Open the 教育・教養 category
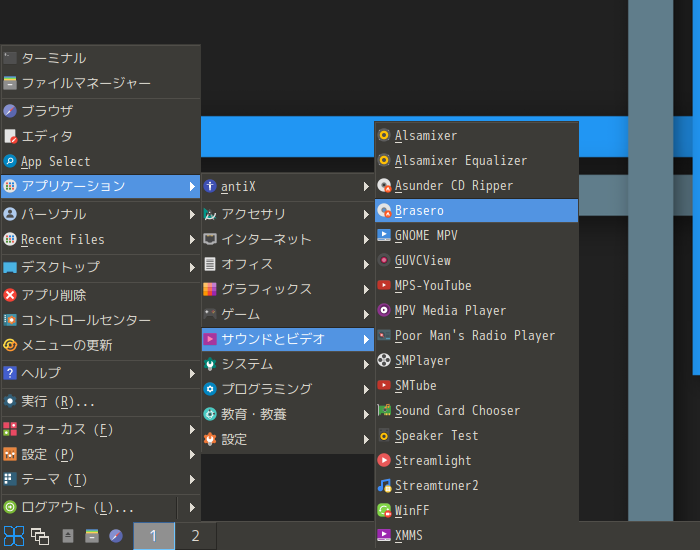The image size is (700, 550). pyautogui.click(x=288, y=414)
